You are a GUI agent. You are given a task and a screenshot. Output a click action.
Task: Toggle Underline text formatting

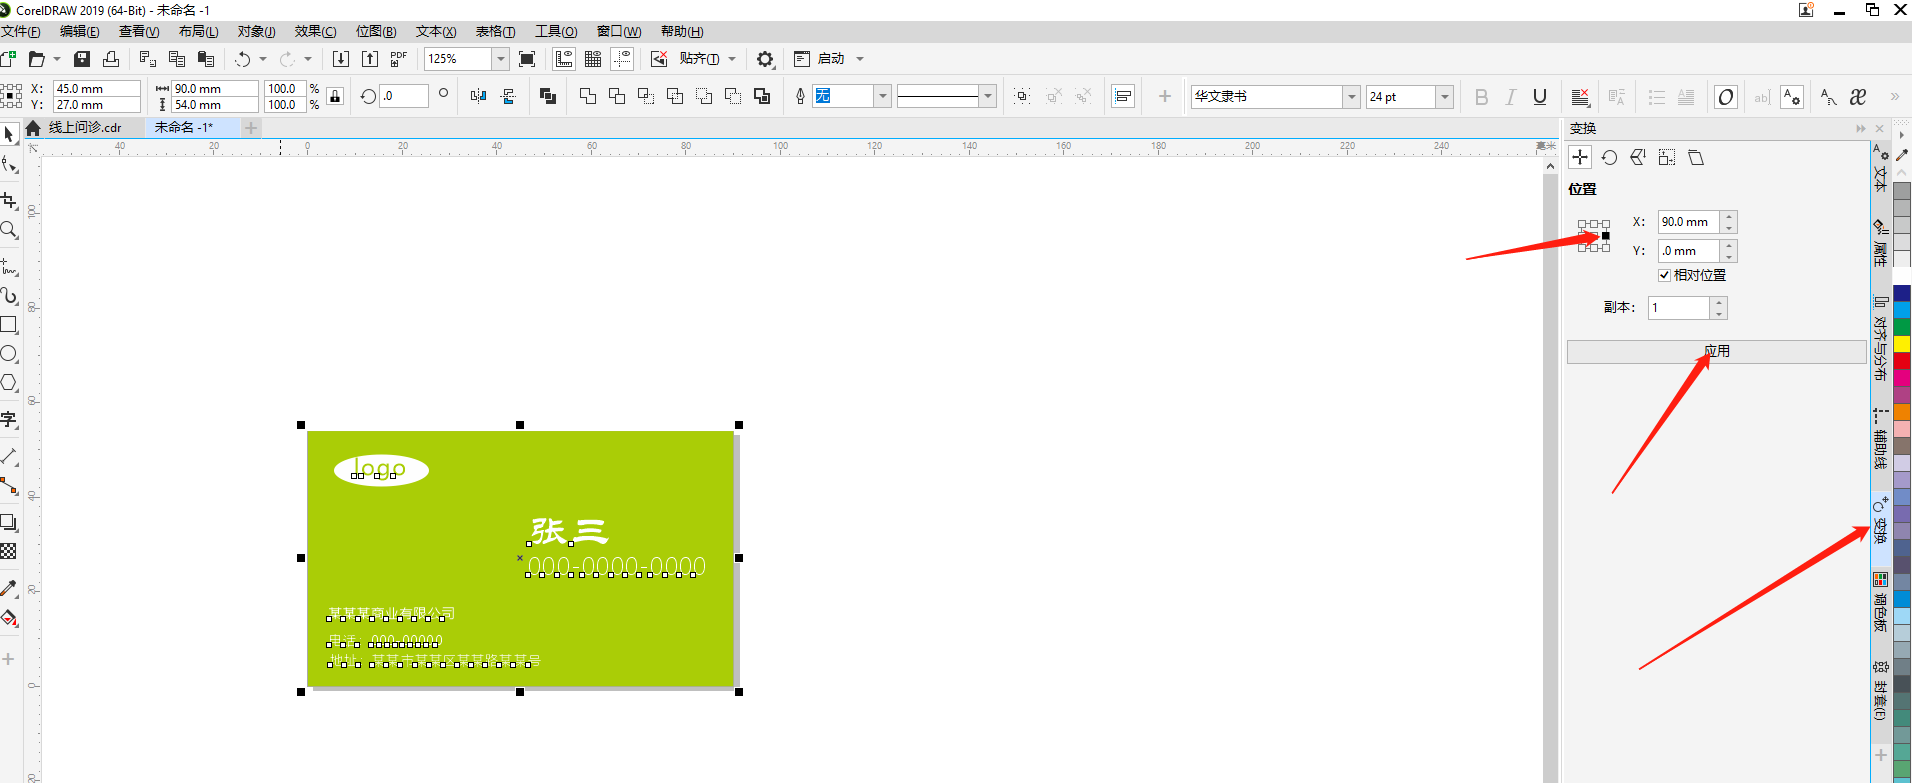[x=1540, y=96]
